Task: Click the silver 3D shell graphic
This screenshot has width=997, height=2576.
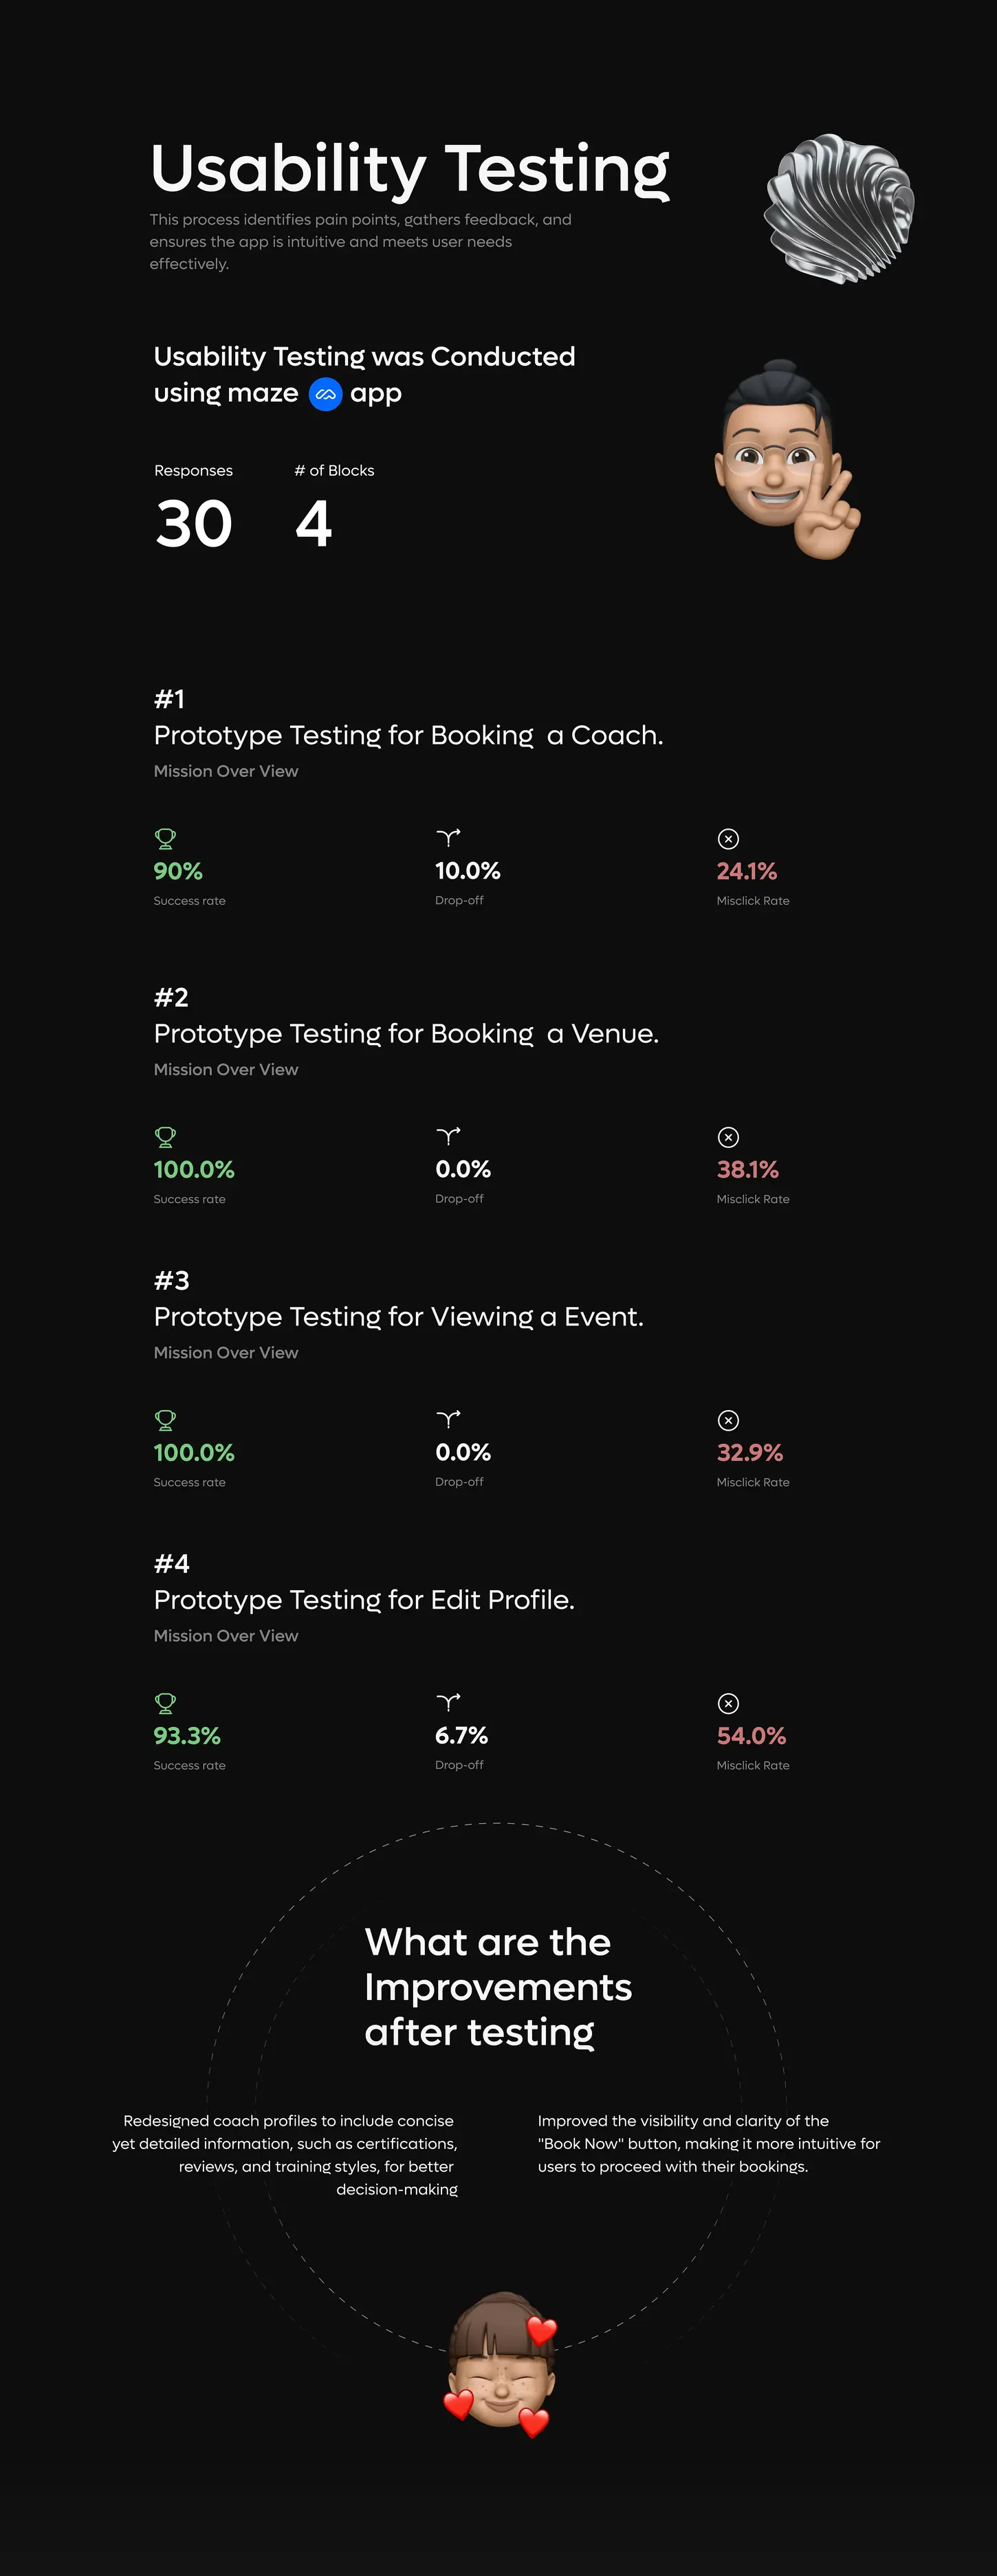Action: pyautogui.click(x=840, y=208)
